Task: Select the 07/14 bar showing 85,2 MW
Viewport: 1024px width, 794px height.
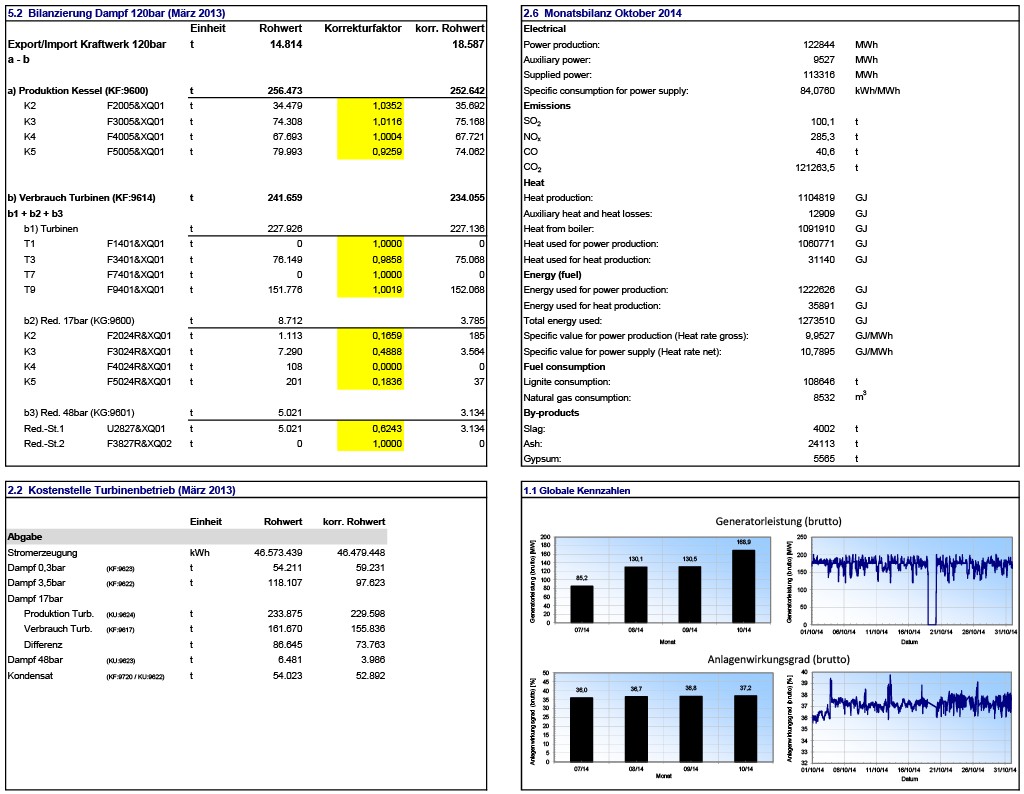Action: 581,604
